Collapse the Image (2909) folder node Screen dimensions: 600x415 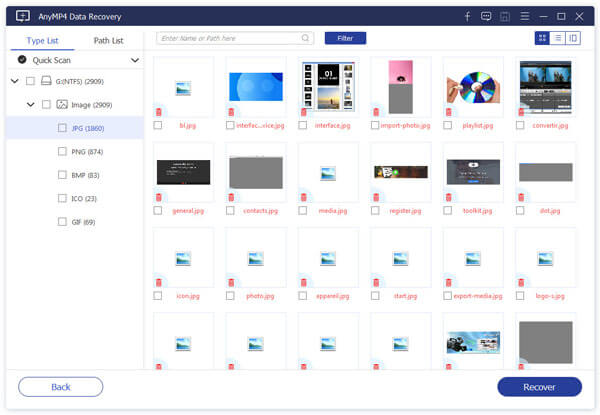click(31, 104)
